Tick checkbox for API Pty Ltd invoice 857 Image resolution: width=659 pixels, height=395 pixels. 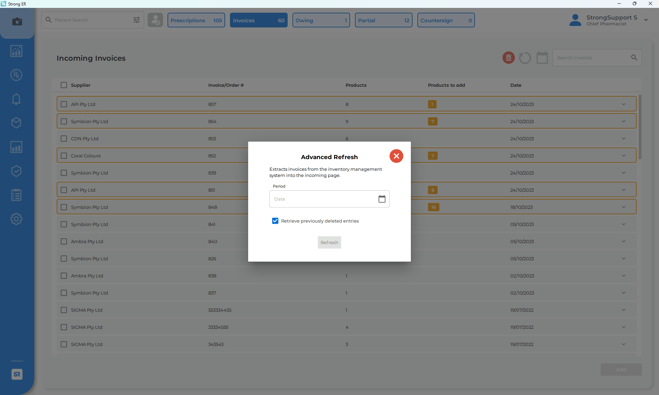(x=64, y=104)
